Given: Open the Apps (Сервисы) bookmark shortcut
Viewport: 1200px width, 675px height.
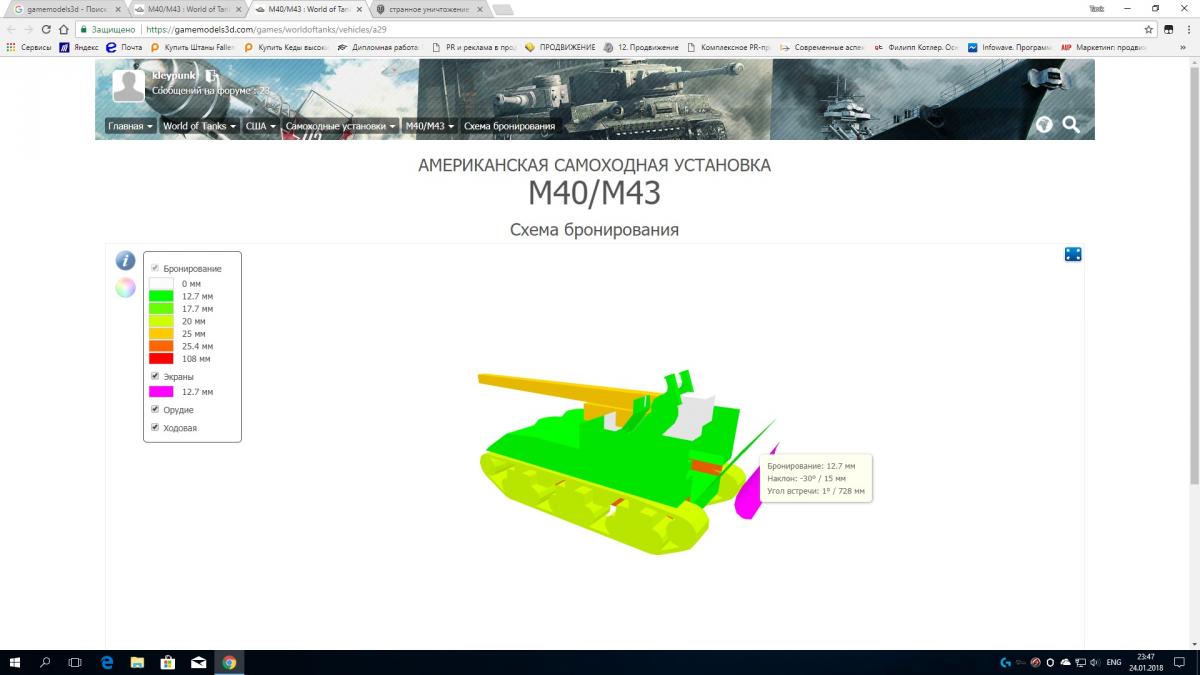Looking at the screenshot, I should [x=29, y=47].
